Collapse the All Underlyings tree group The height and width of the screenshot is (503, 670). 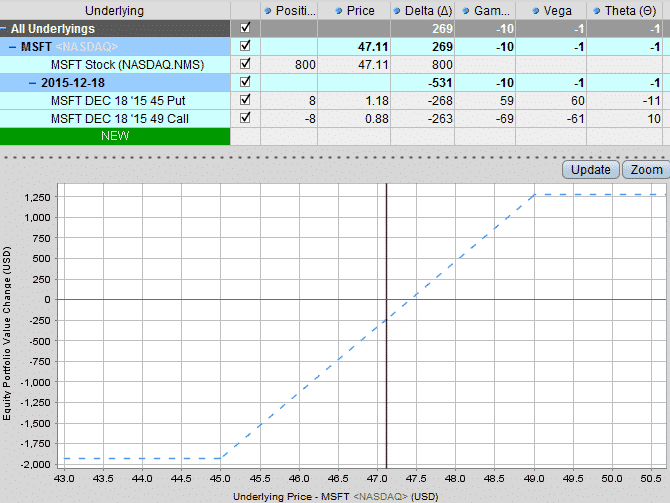click(x=3, y=29)
